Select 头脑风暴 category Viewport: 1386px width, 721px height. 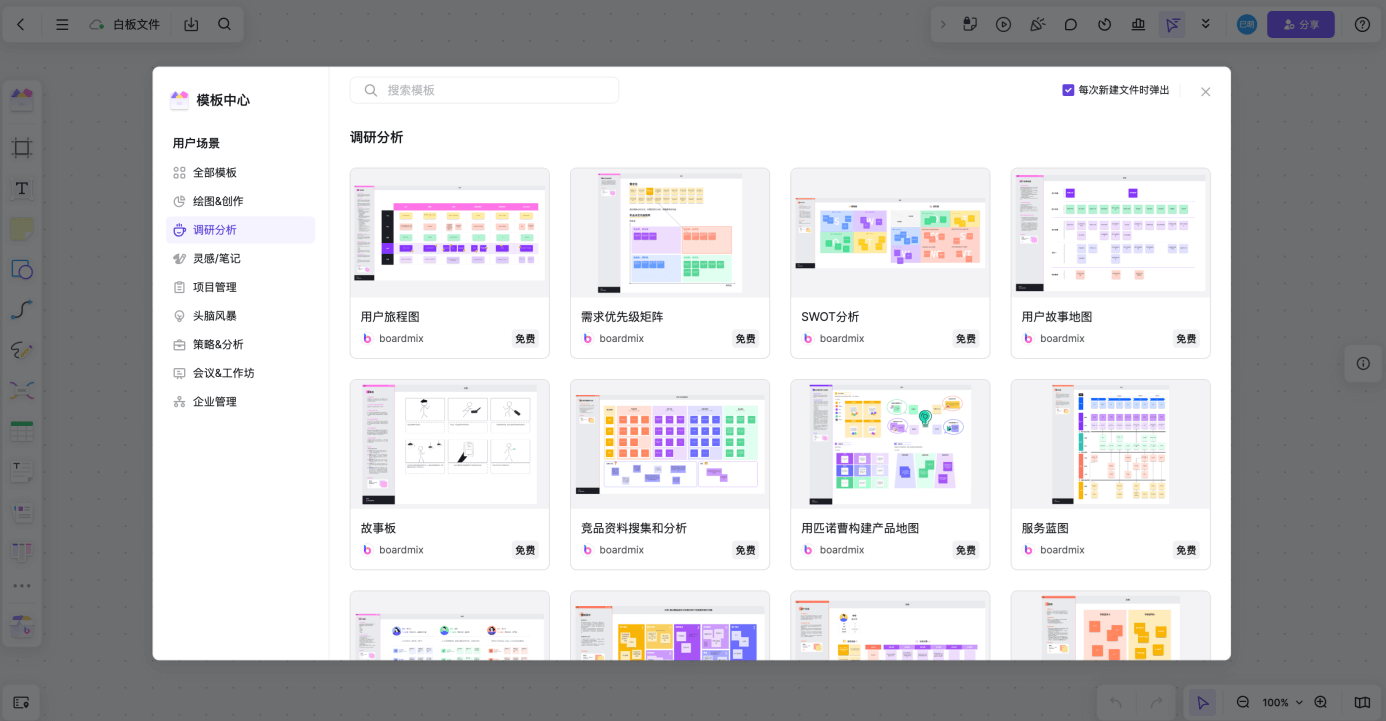coord(240,316)
